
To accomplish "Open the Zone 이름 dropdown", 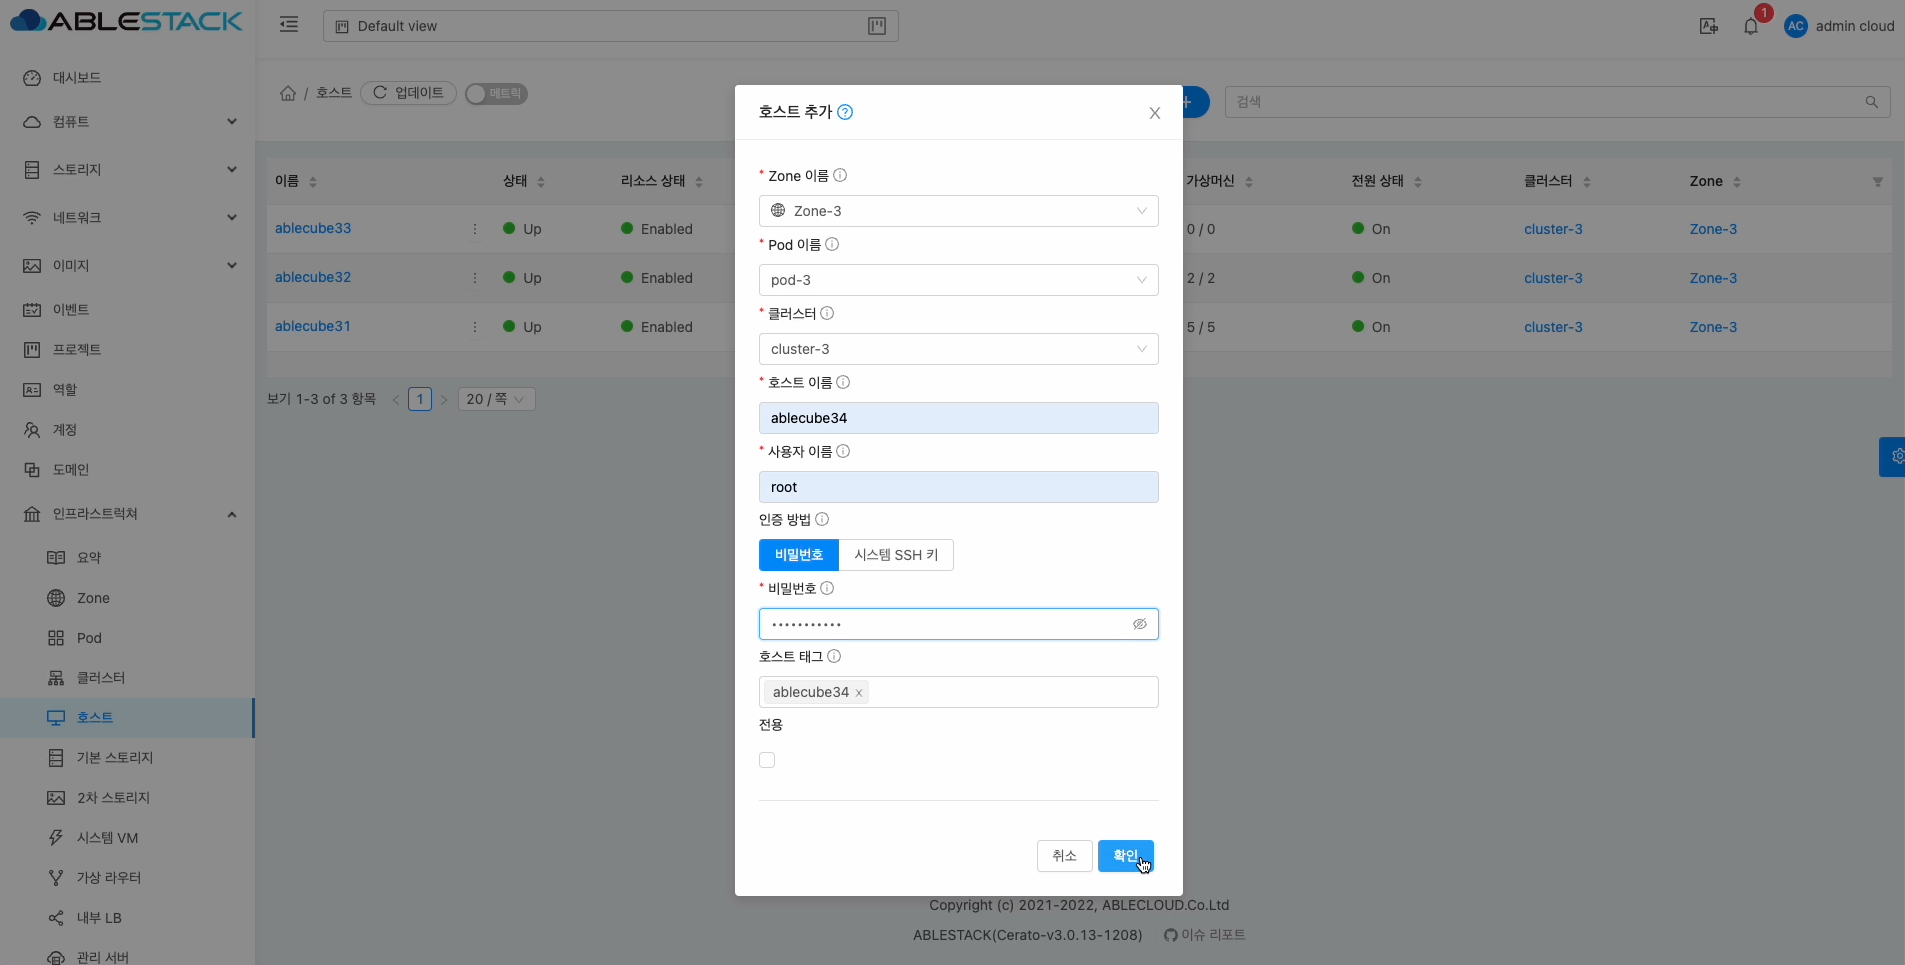I will (x=958, y=211).
